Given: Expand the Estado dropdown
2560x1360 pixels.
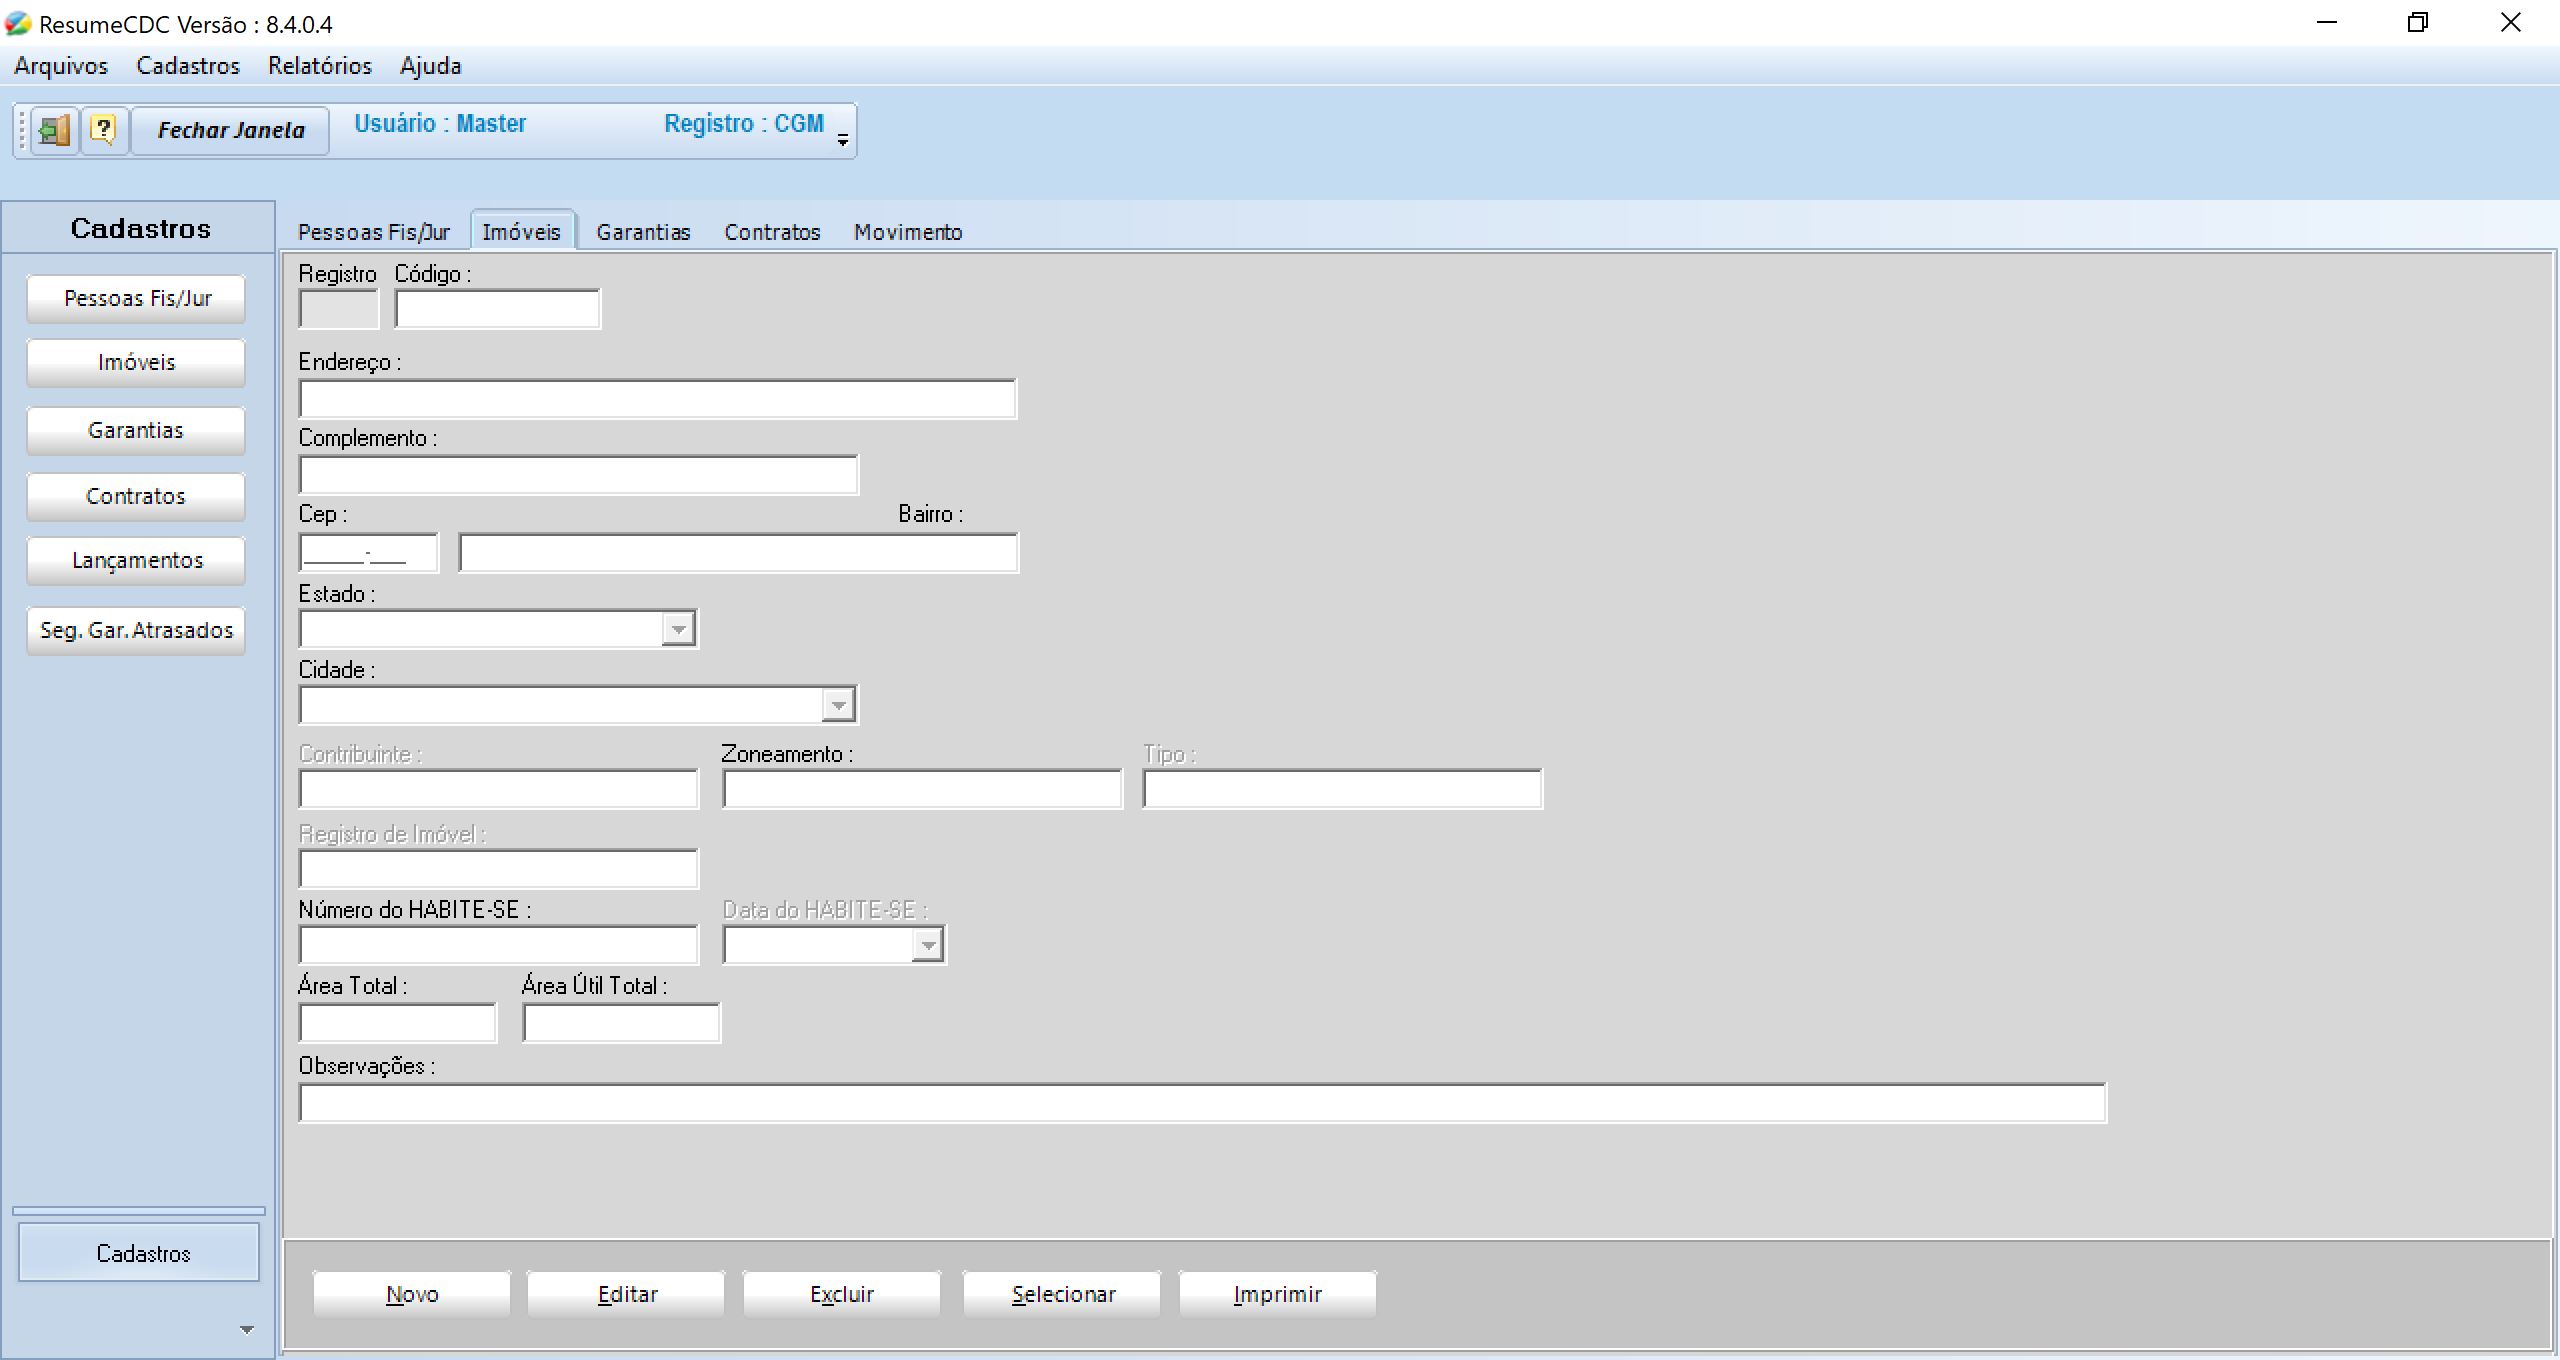Looking at the screenshot, I should coord(678,629).
